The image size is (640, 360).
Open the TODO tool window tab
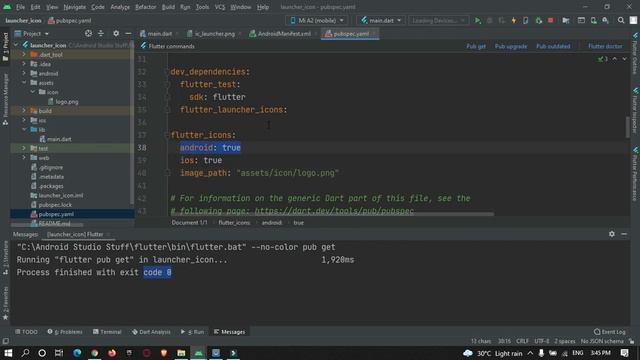tap(26, 332)
